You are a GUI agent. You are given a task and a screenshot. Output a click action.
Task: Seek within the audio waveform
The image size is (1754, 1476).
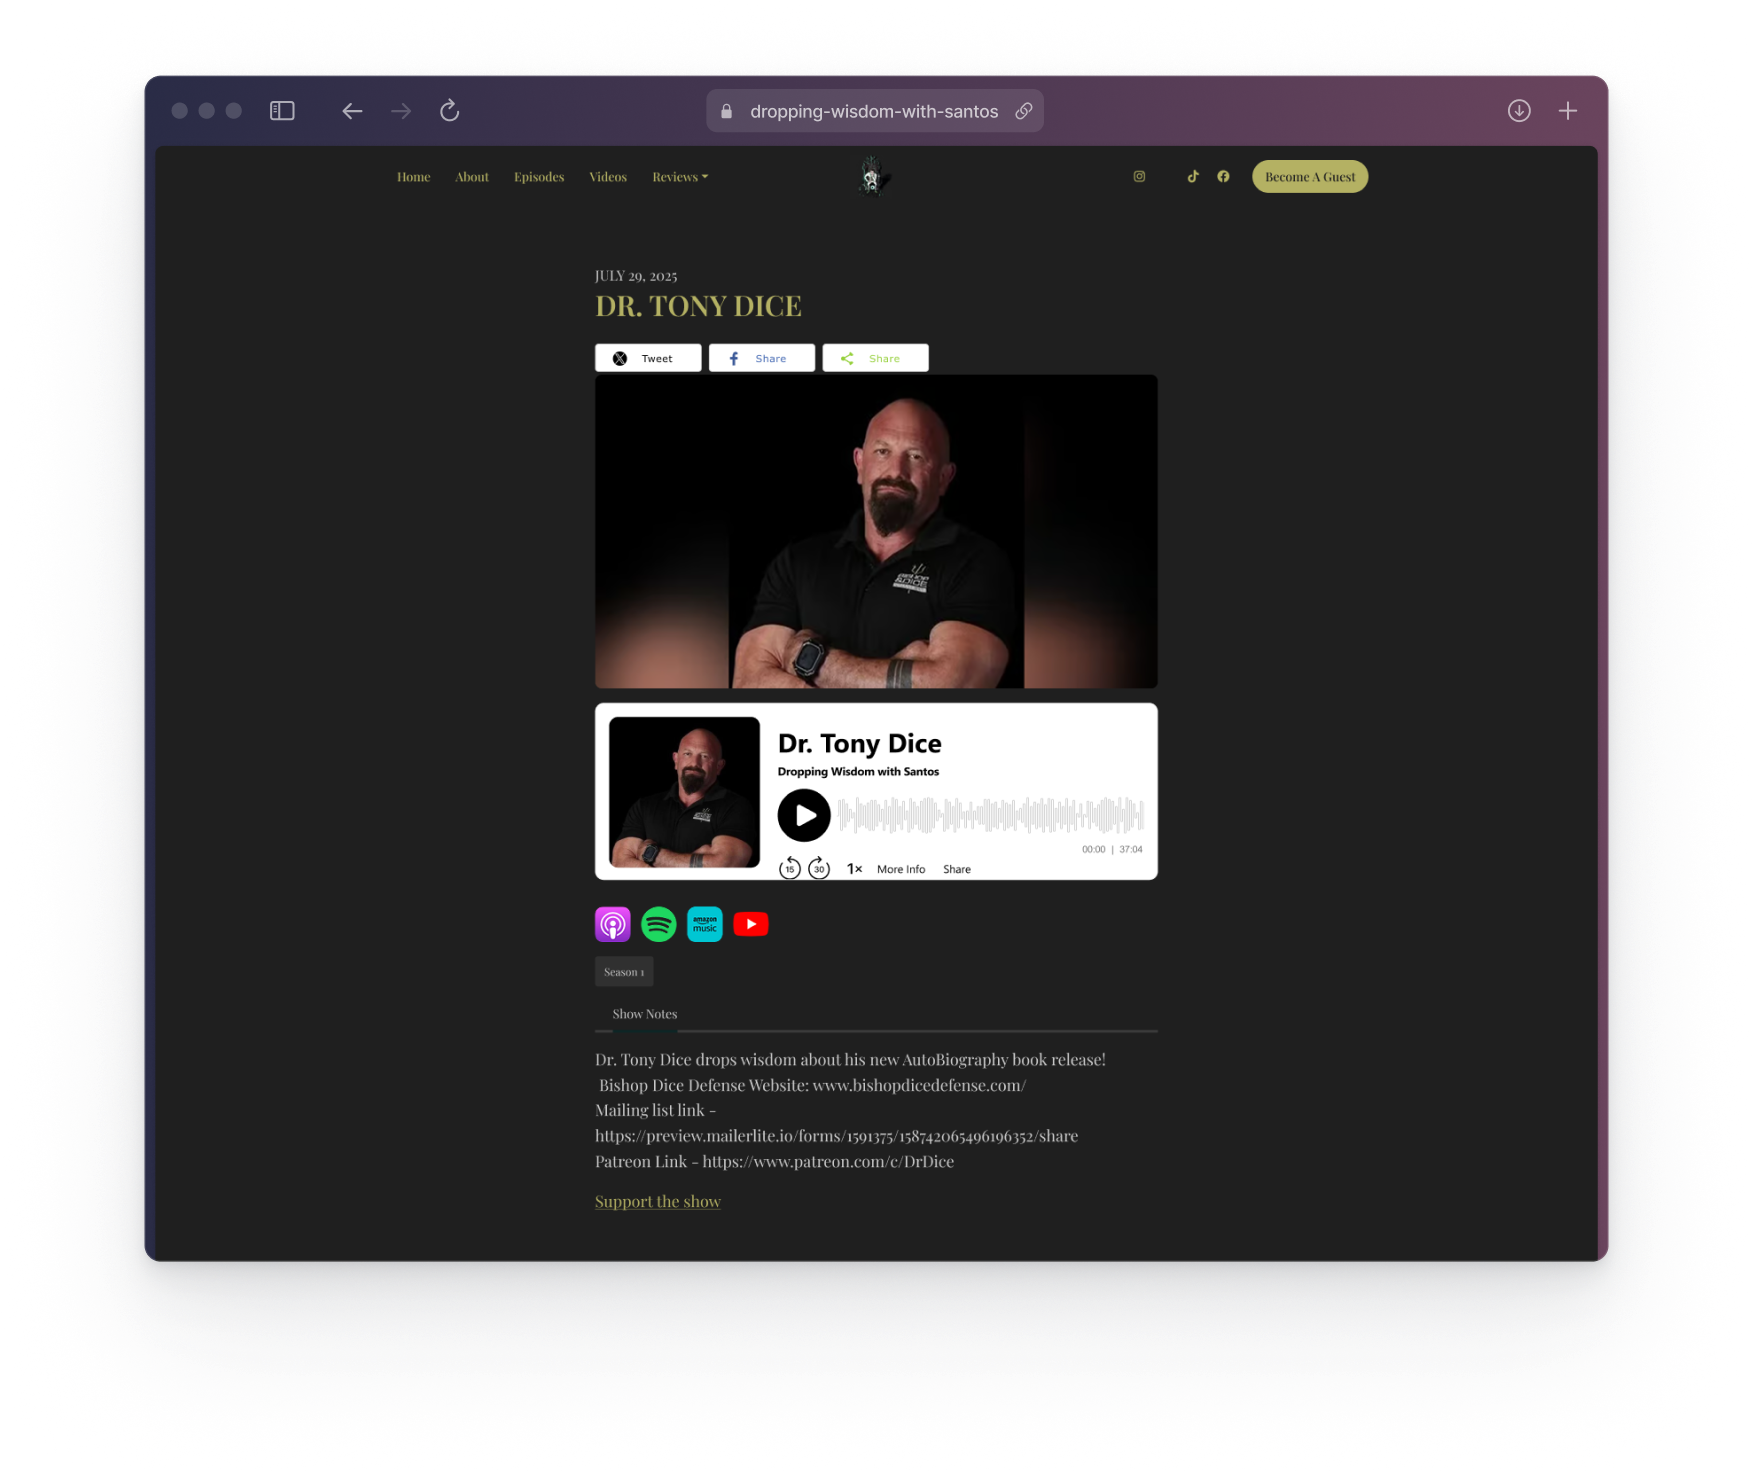tap(990, 816)
